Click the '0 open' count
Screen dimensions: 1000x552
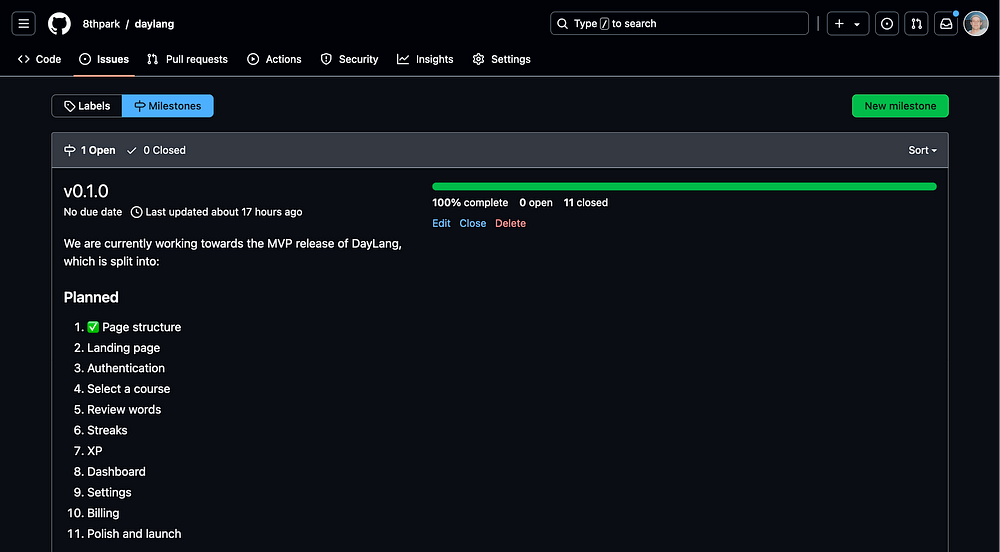[x=536, y=203]
